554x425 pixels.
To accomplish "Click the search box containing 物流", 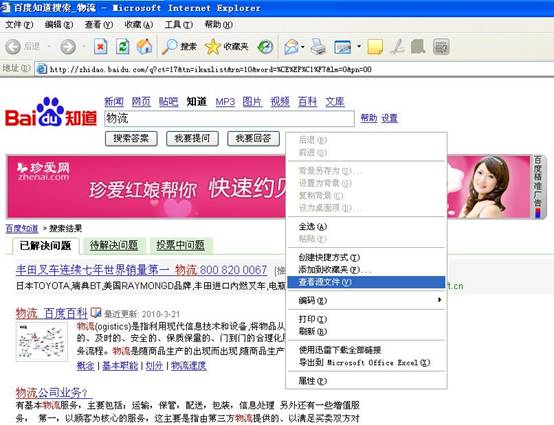I will coord(229,118).
